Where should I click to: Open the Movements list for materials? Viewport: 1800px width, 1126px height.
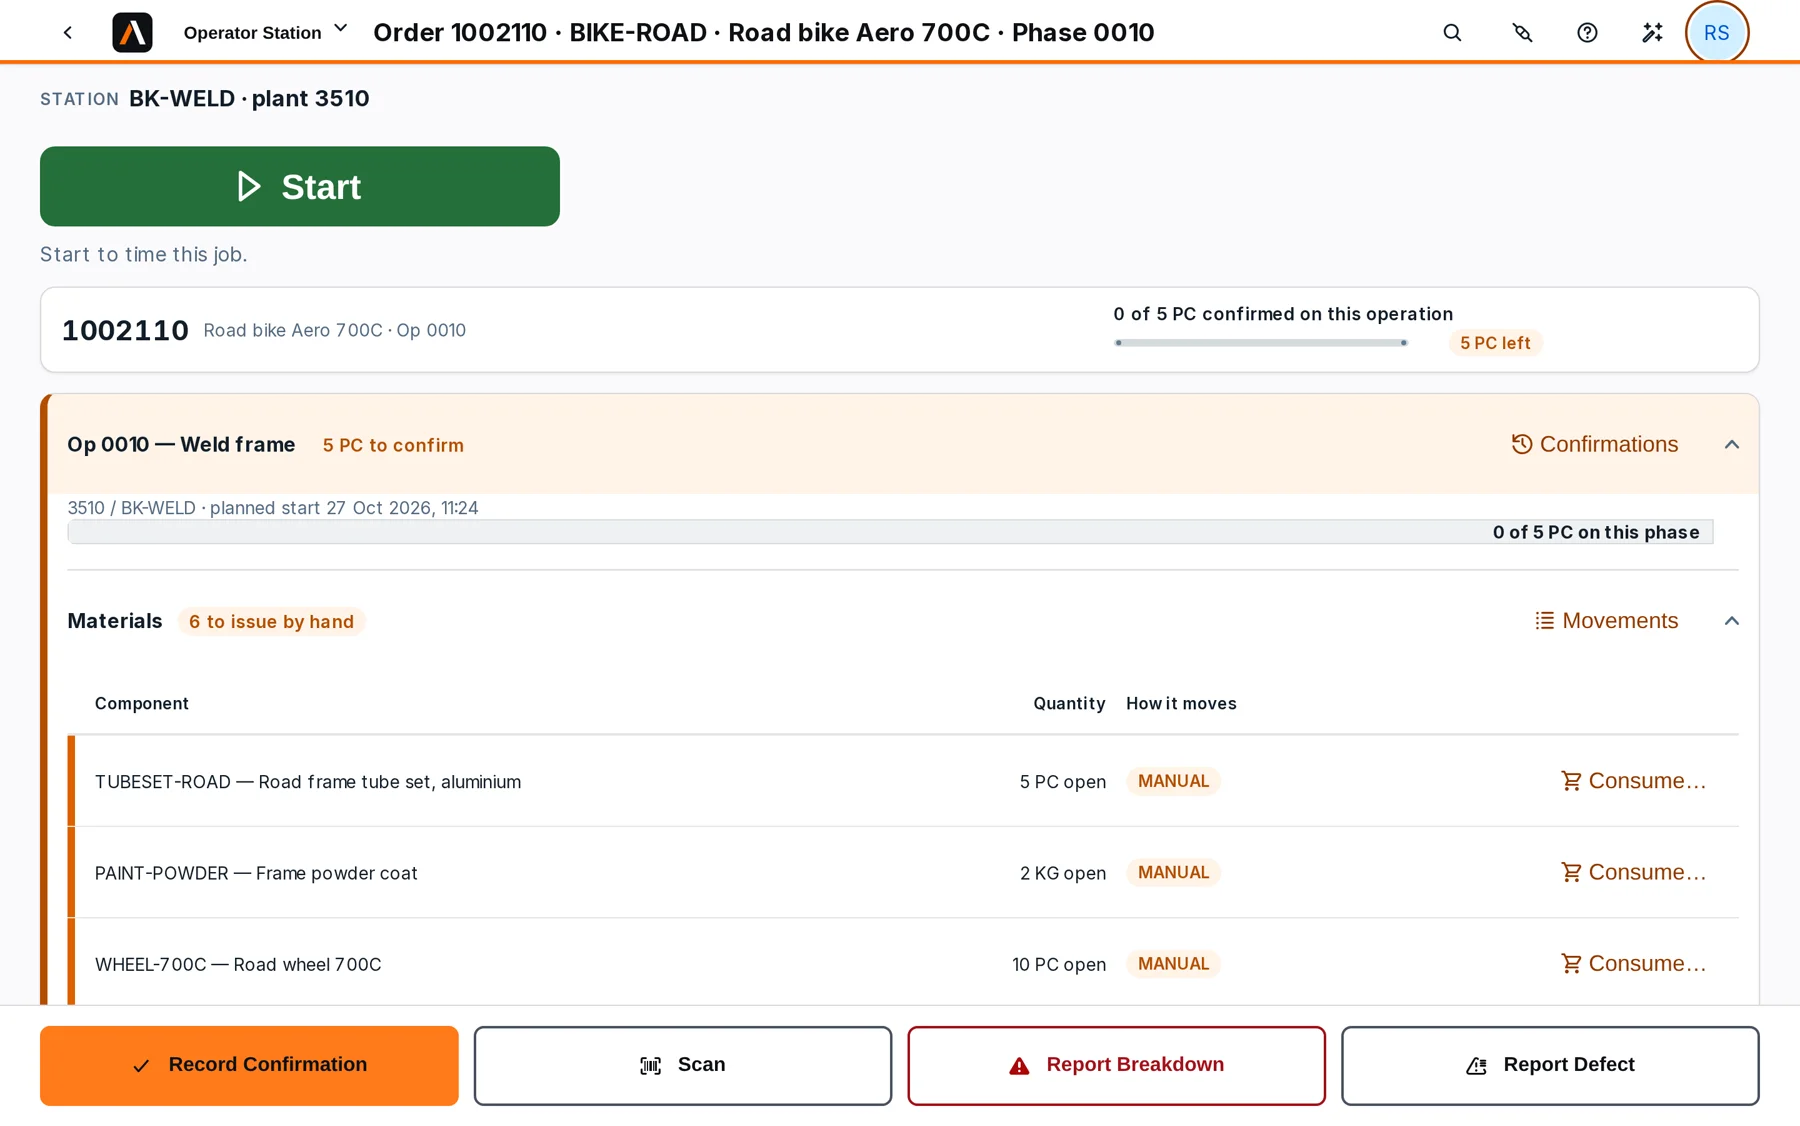click(1606, 621)
